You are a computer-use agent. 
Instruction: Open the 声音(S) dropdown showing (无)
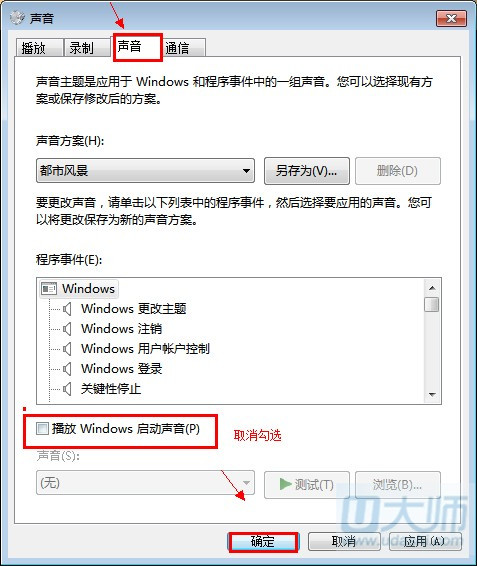146,483
